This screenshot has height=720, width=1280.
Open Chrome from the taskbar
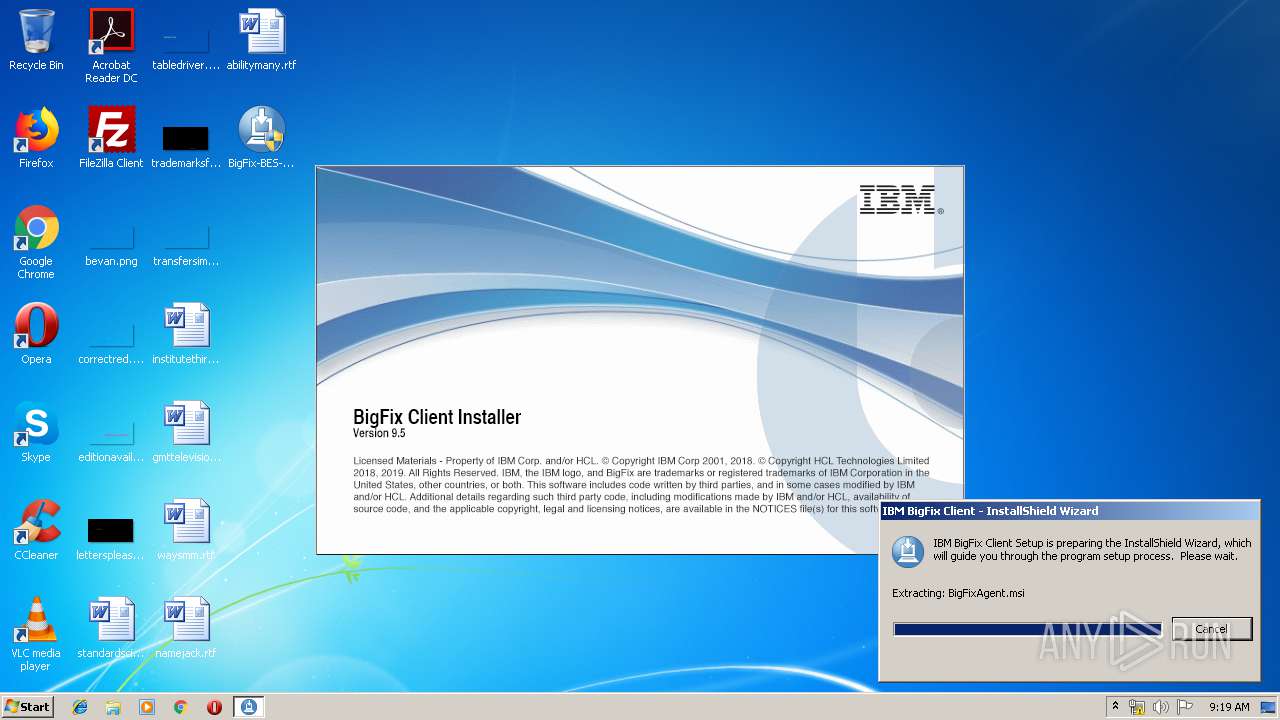tap(181, 707)
